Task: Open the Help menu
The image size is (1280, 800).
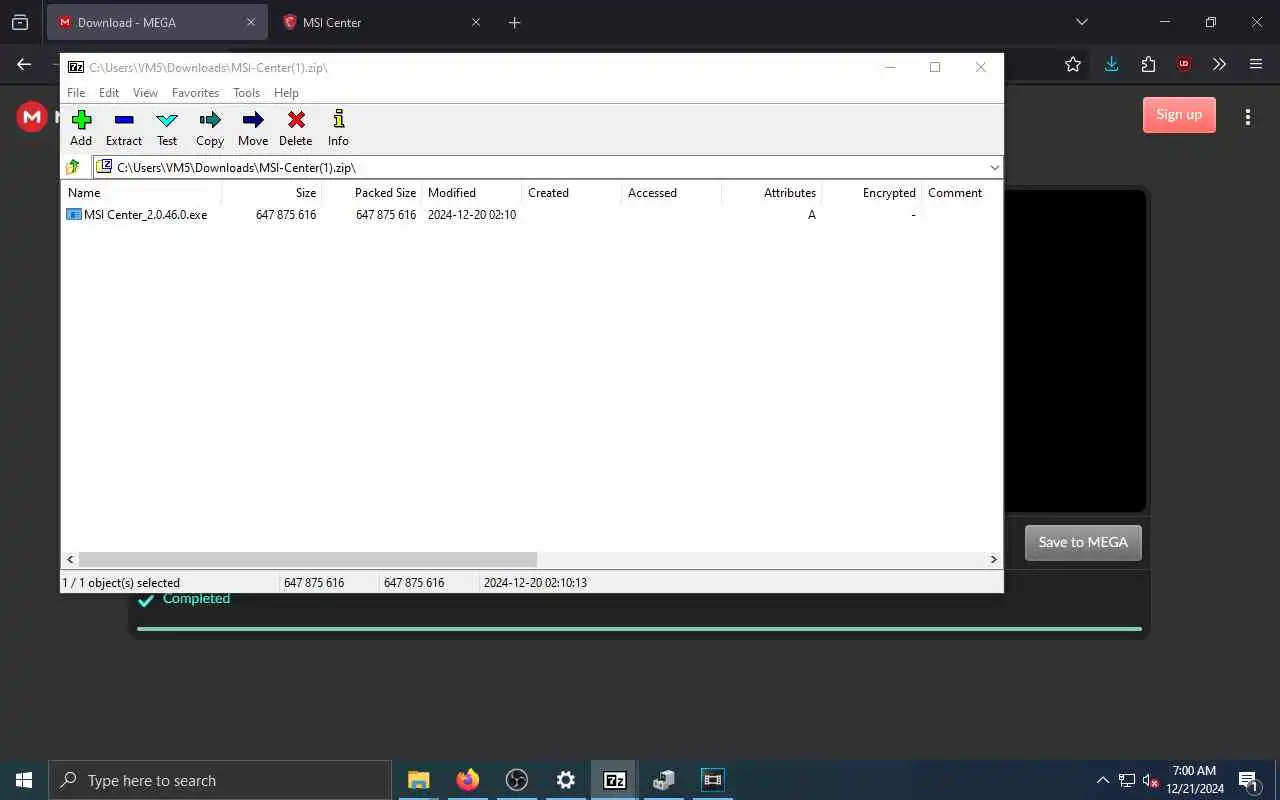Action: coord(286,93)
